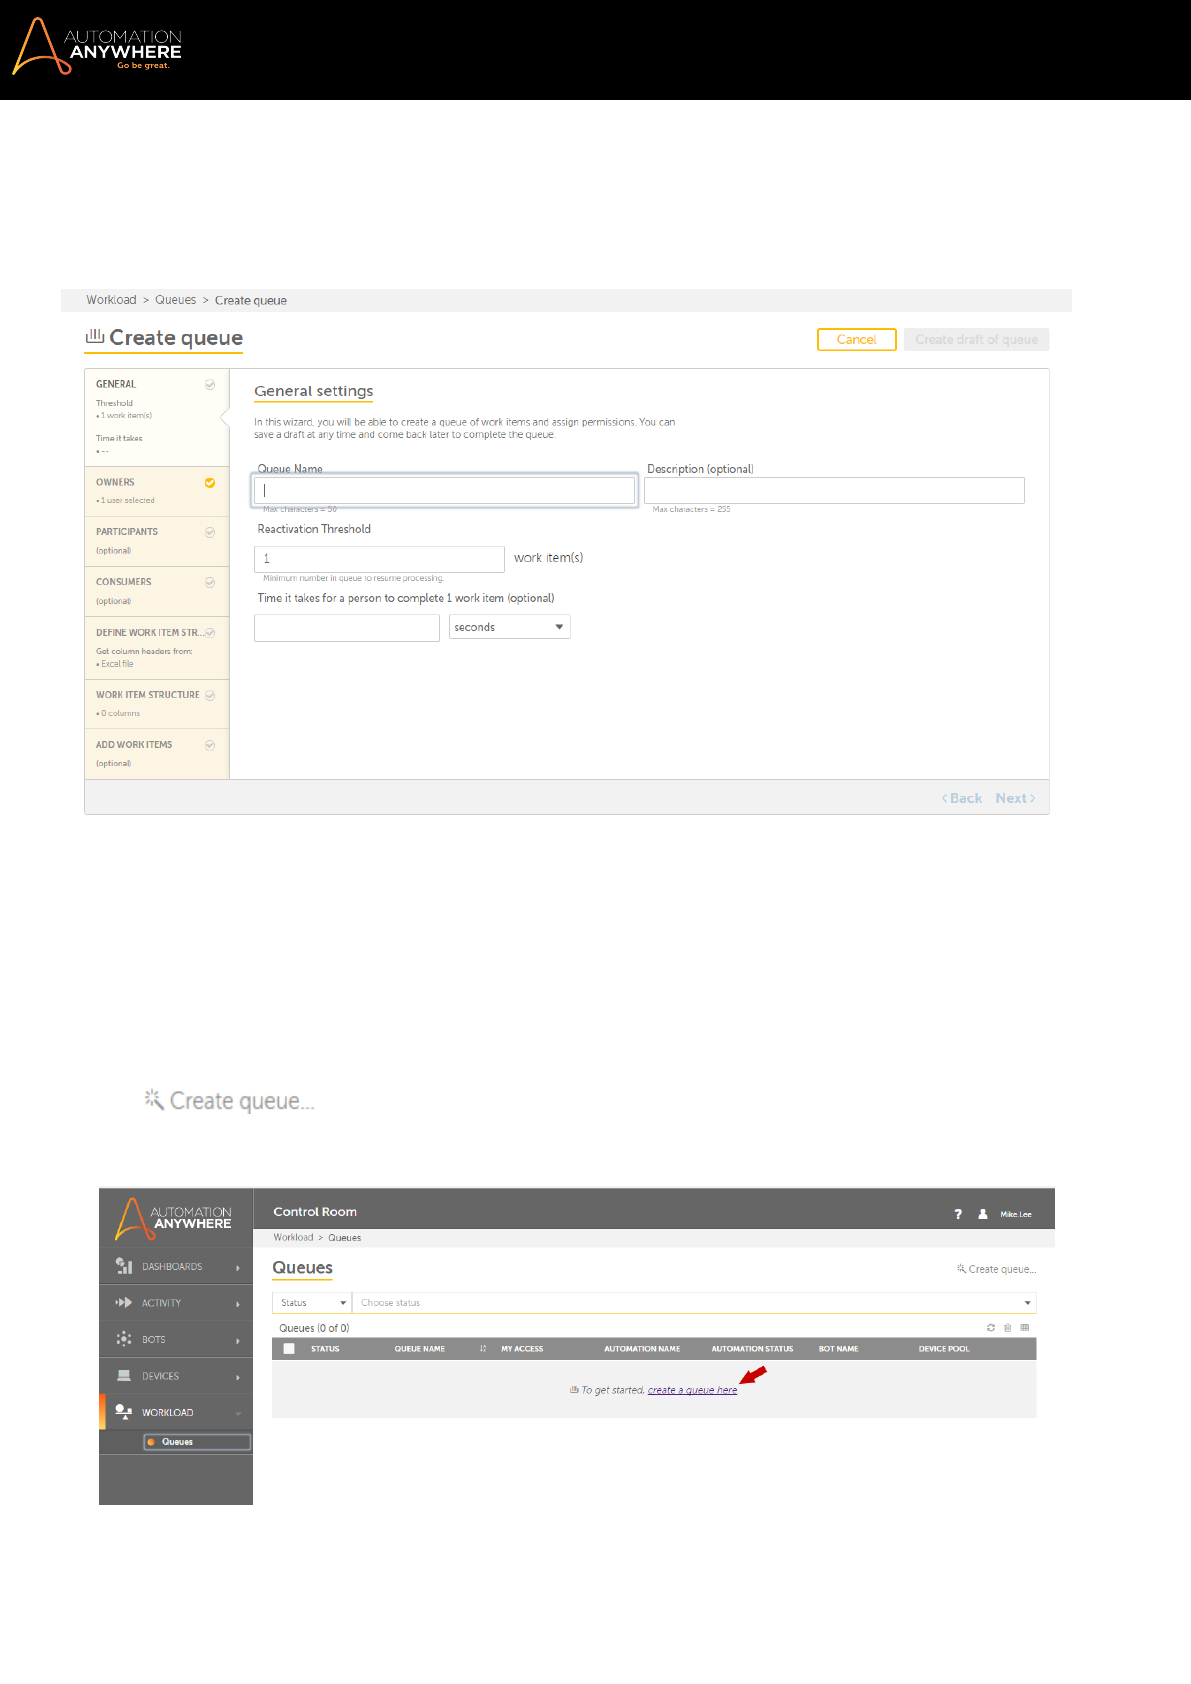
Task: Click the Devices laptop icon
Action: point(124,1376)
